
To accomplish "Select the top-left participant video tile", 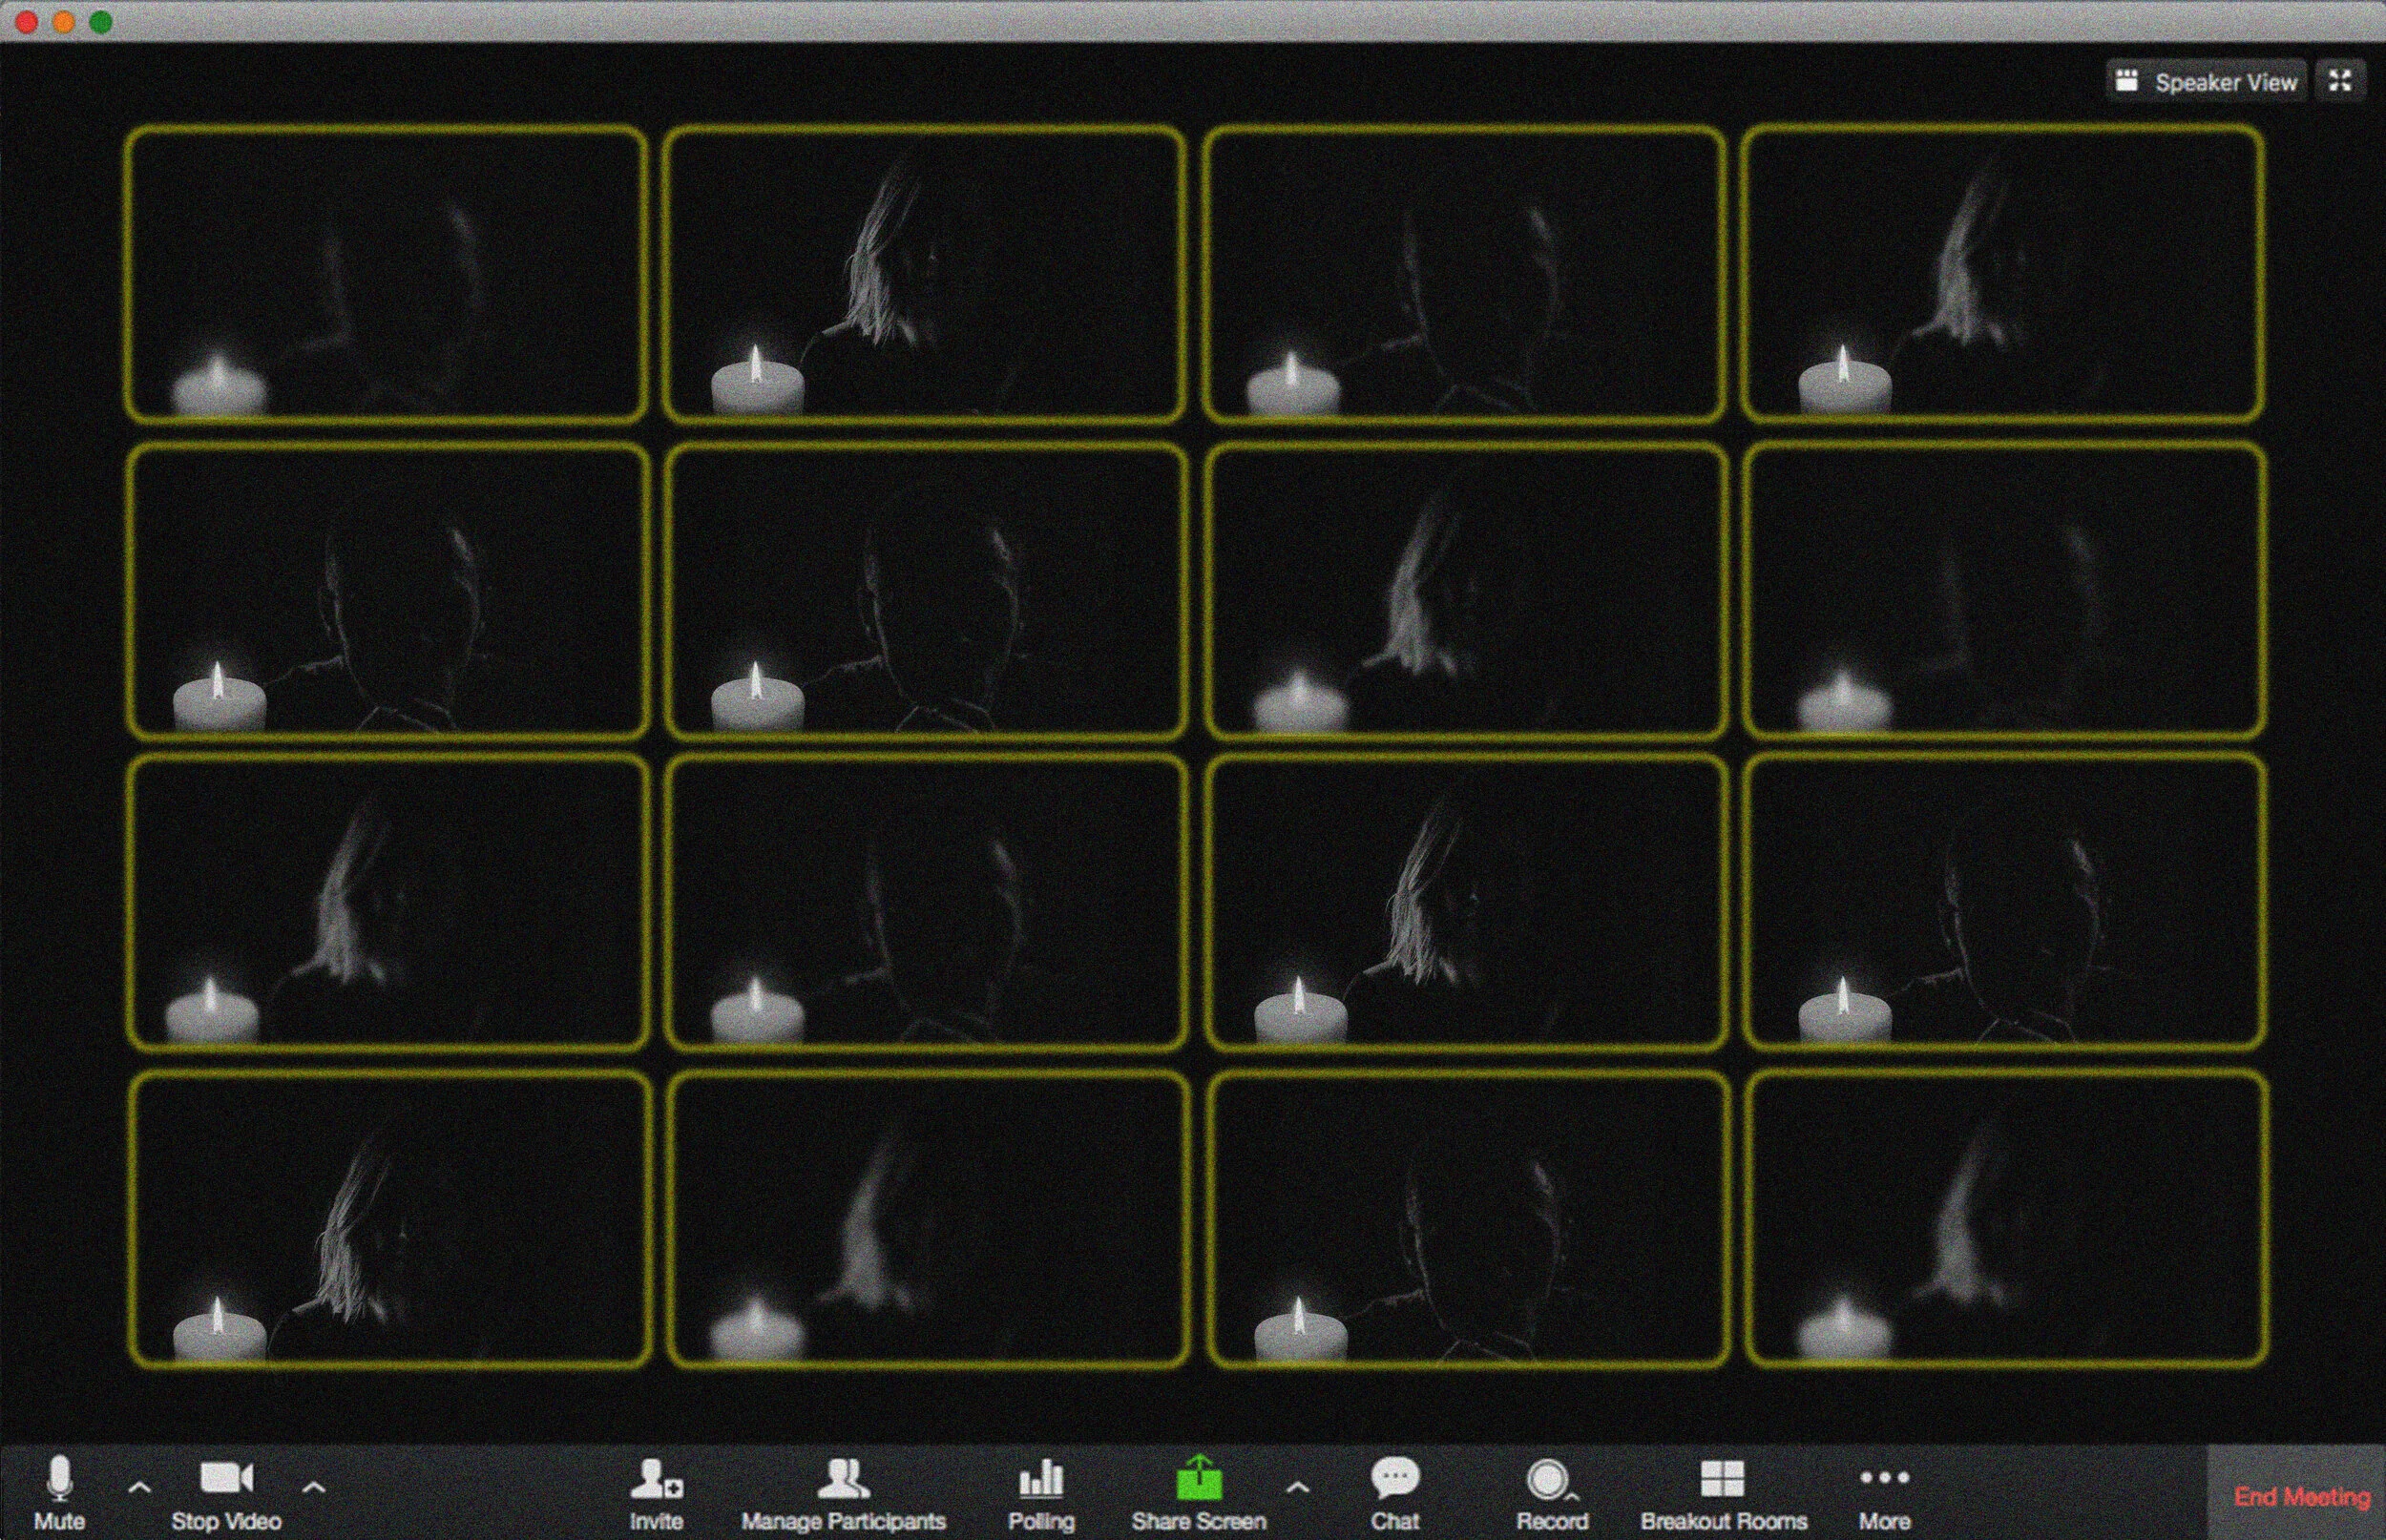I will pos(386,273).
